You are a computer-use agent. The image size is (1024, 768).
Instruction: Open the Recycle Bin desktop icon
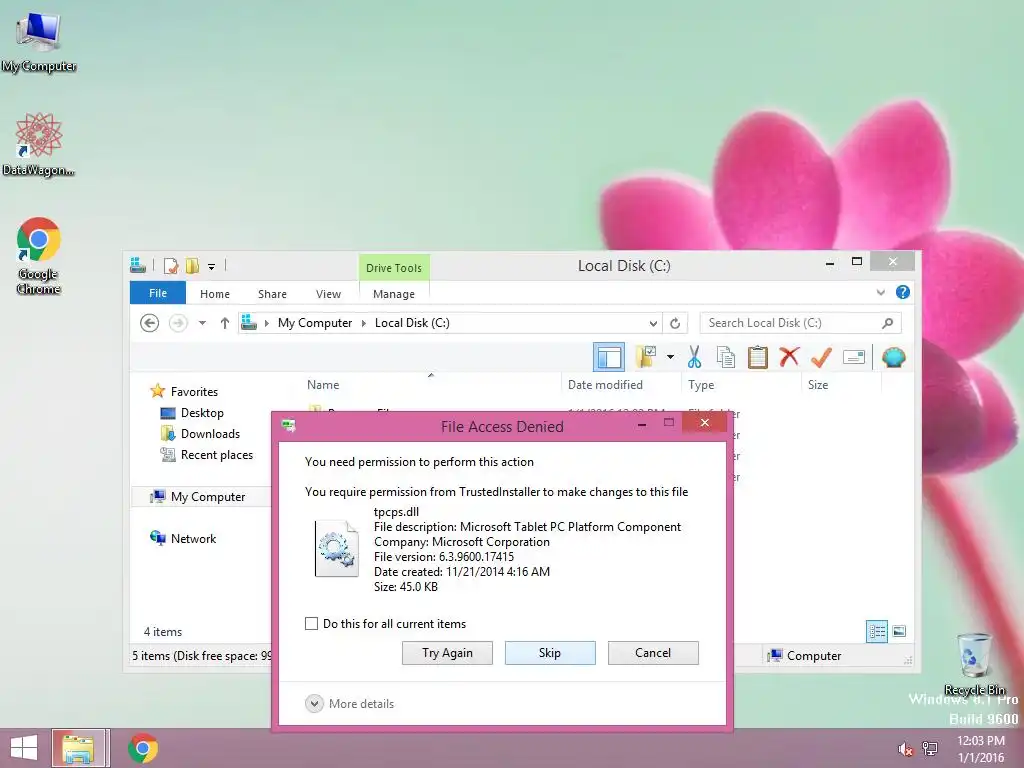coord(975,664)
